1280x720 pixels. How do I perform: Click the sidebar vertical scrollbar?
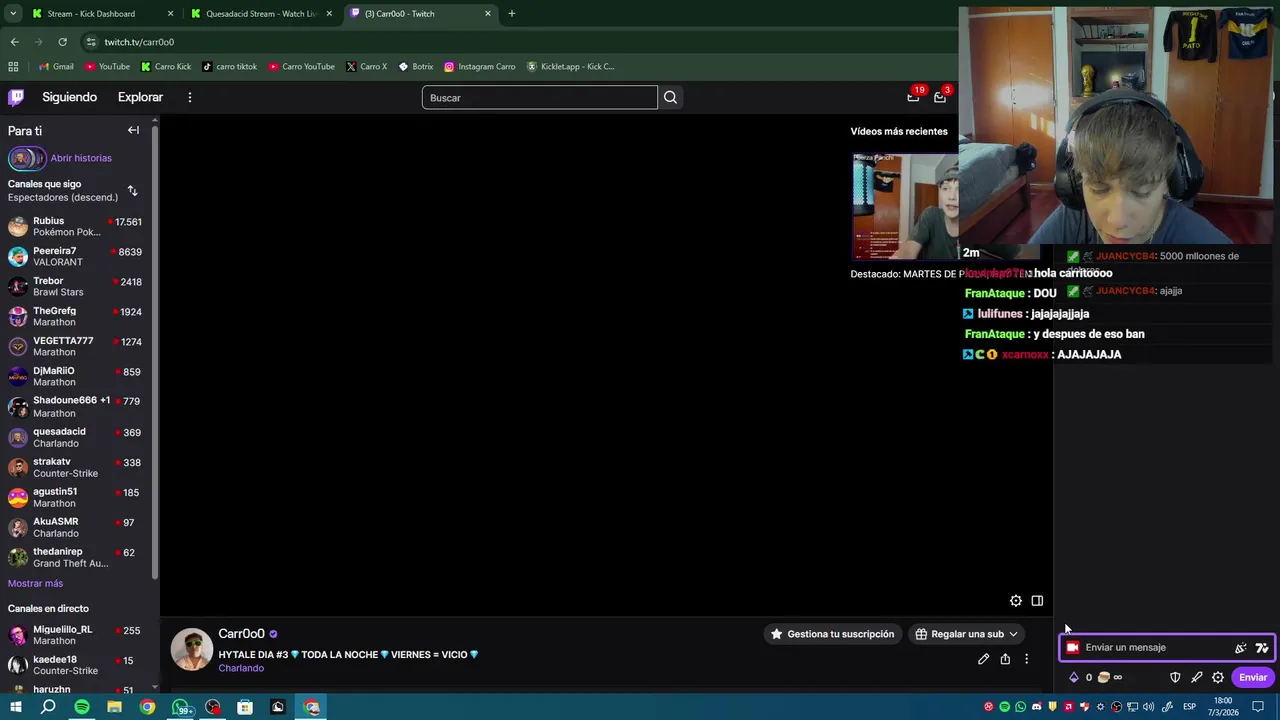click(x=154, y=350)
